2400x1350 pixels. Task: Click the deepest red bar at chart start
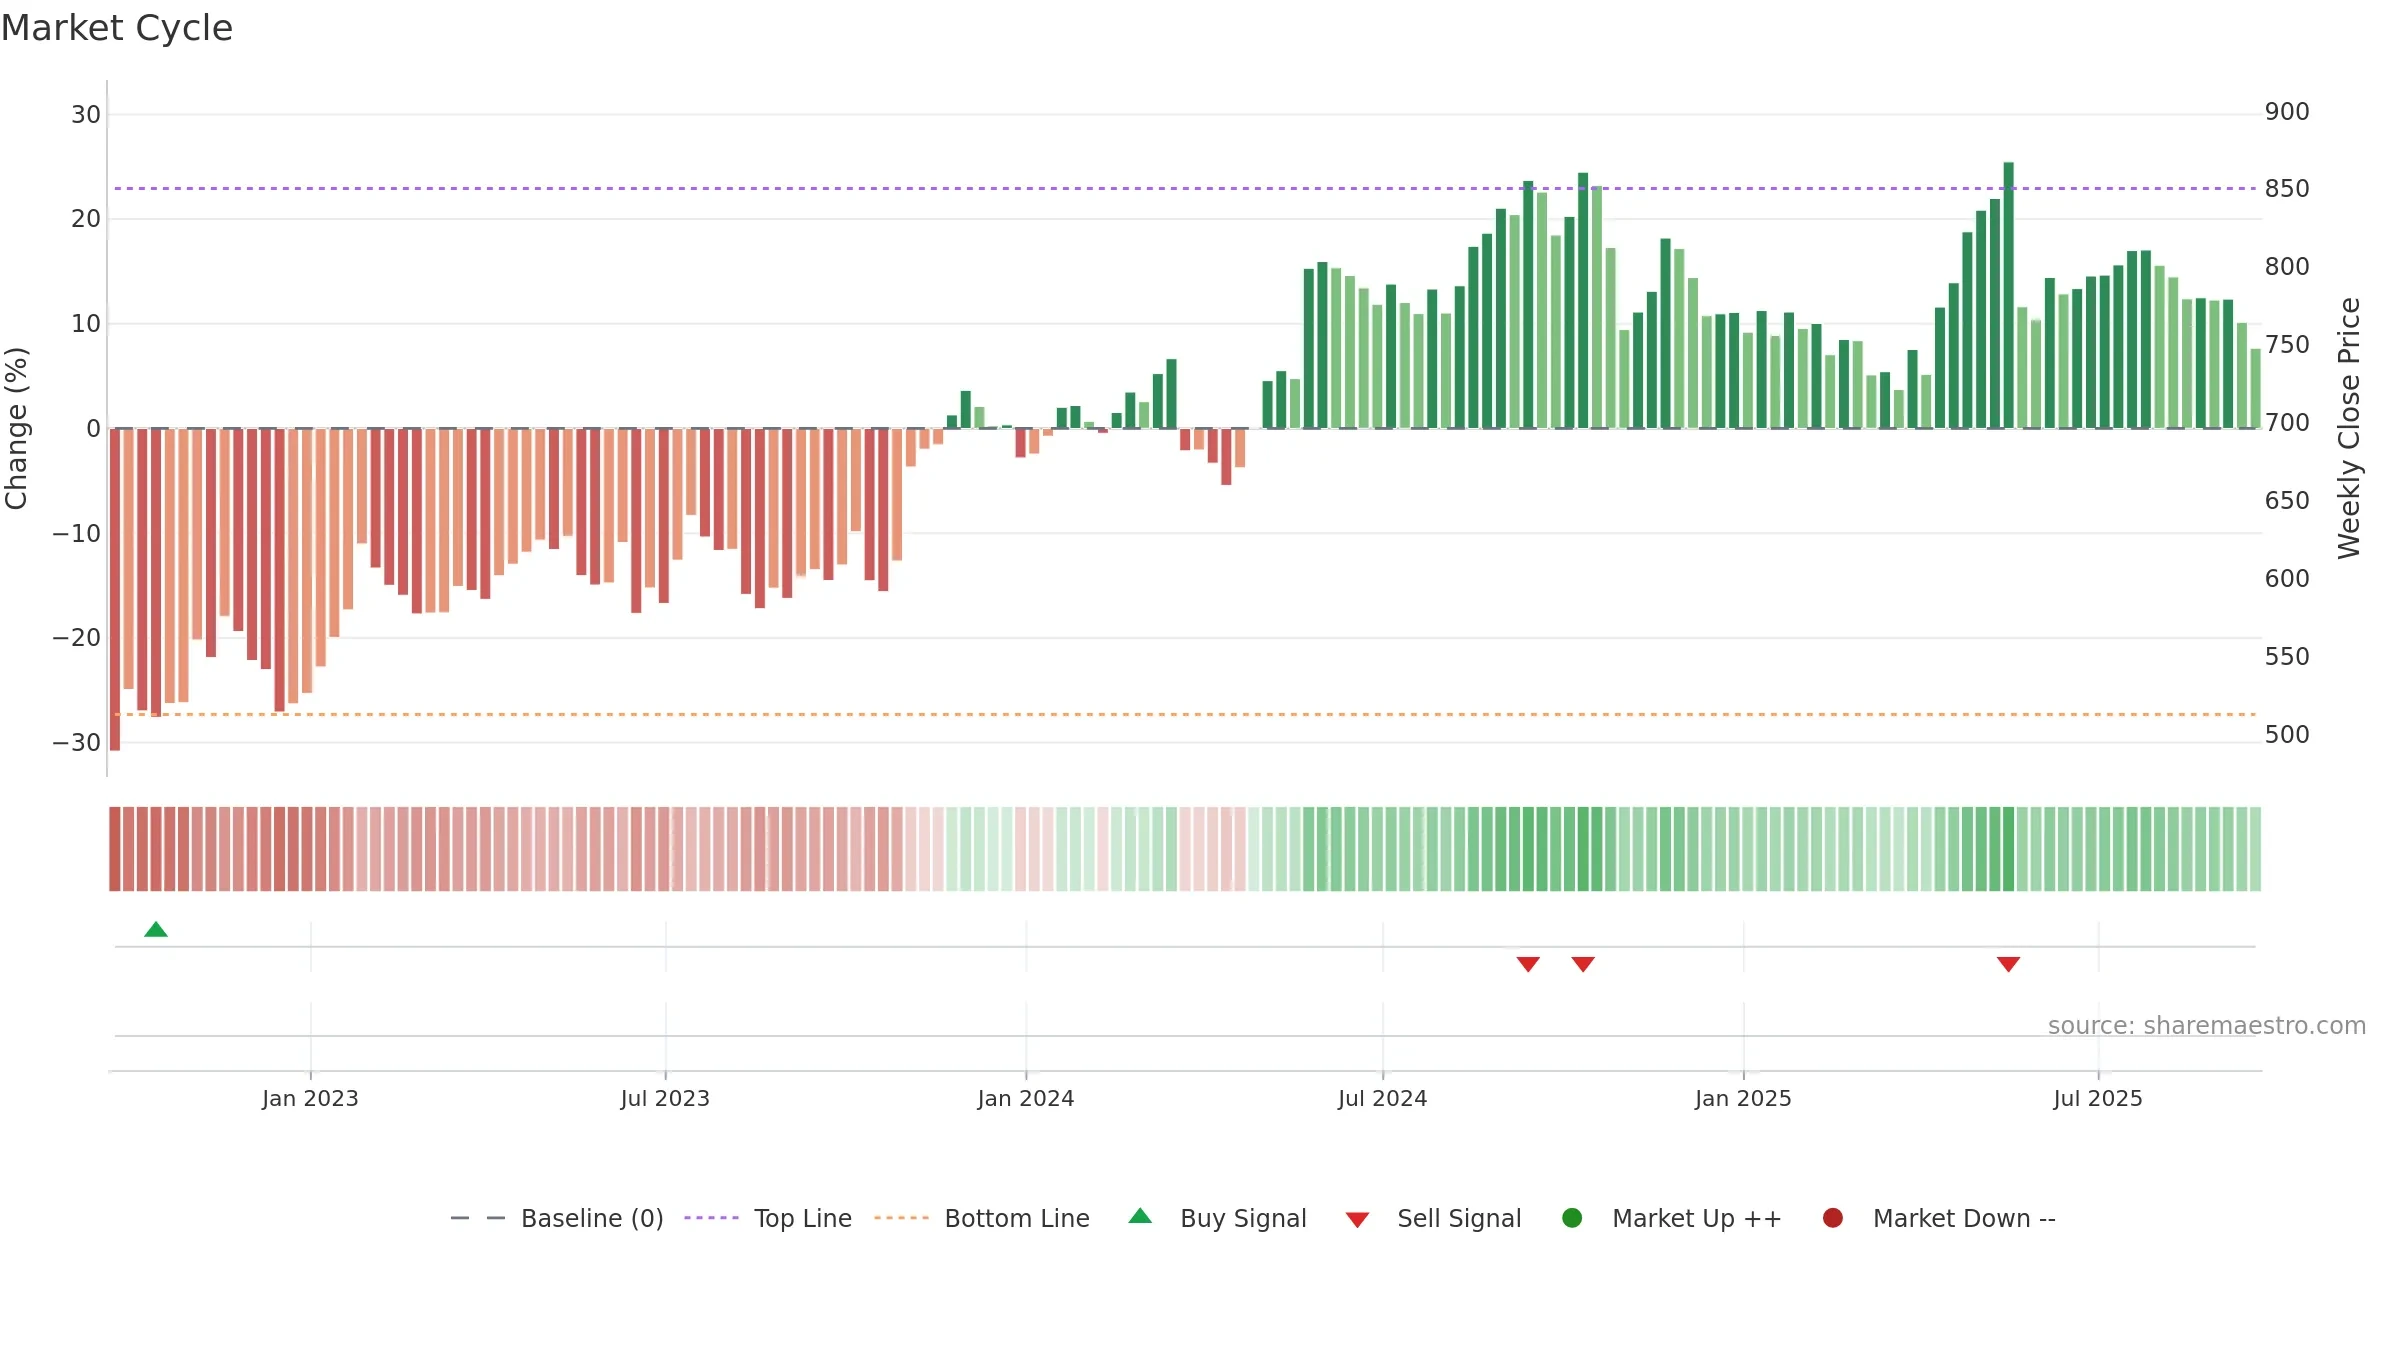point(115,589)
